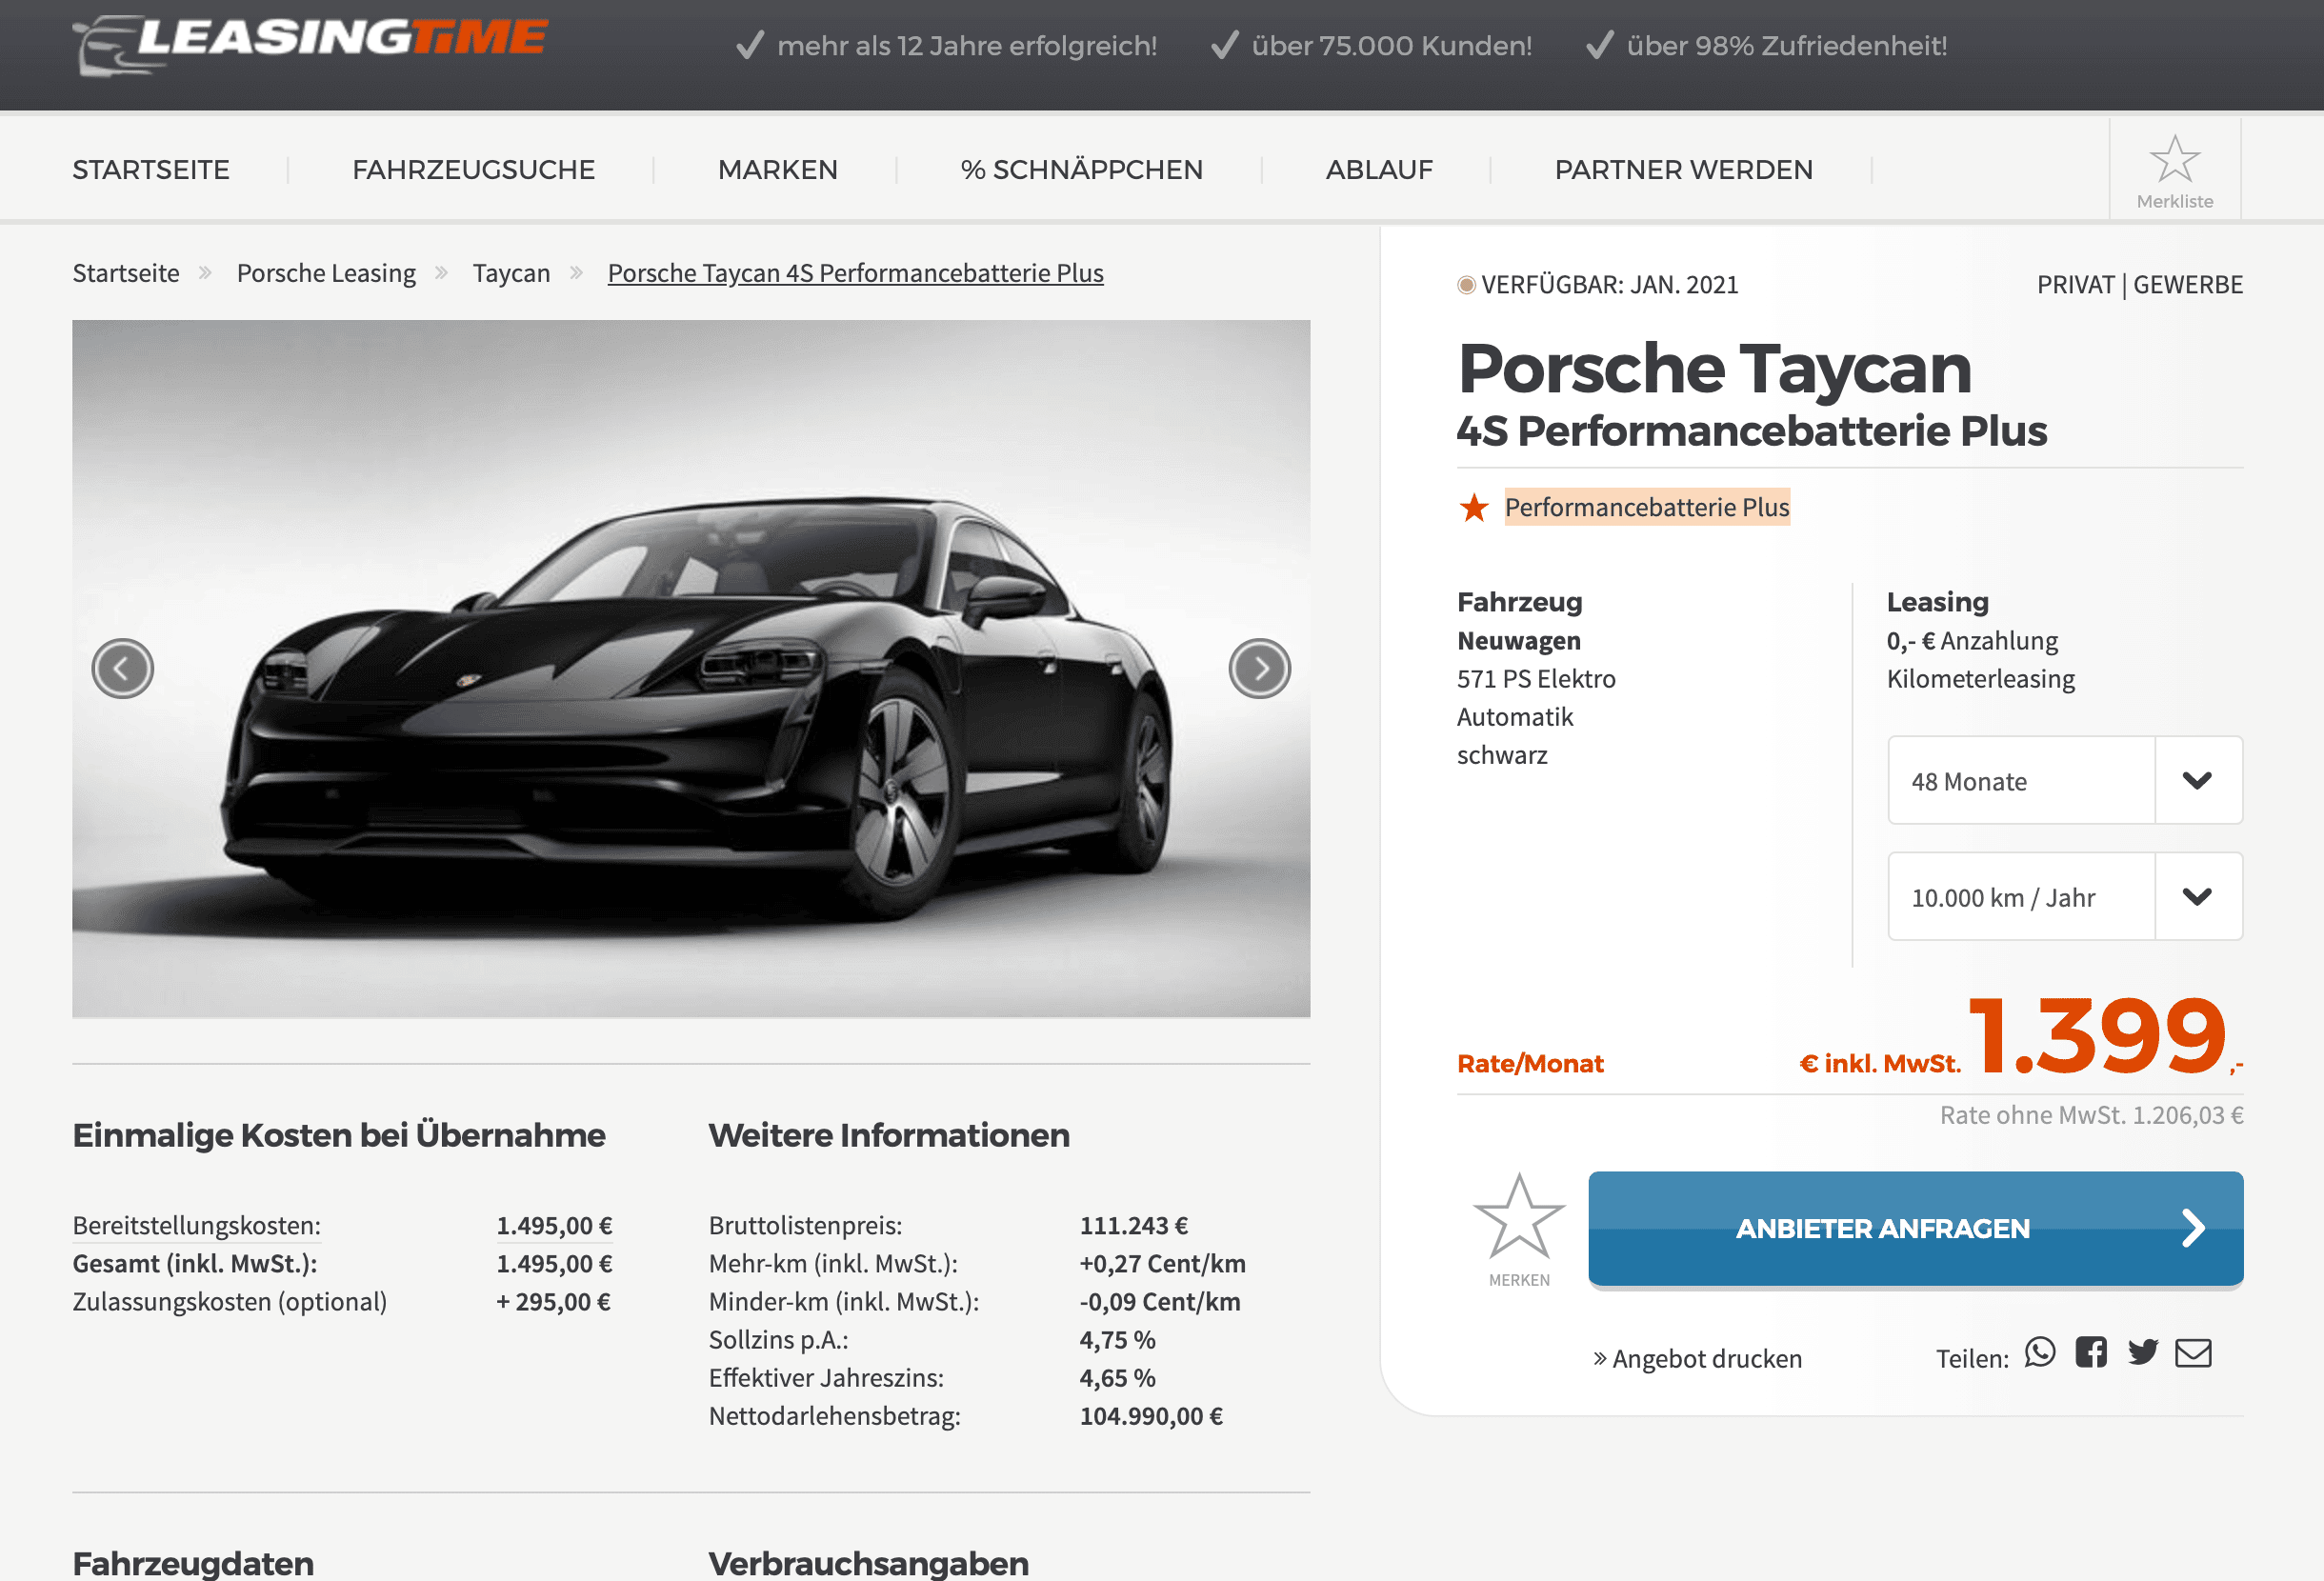2324x1581 pixels.
Task: Click the Verbrauchsangaben heading
Action: 868,1563
